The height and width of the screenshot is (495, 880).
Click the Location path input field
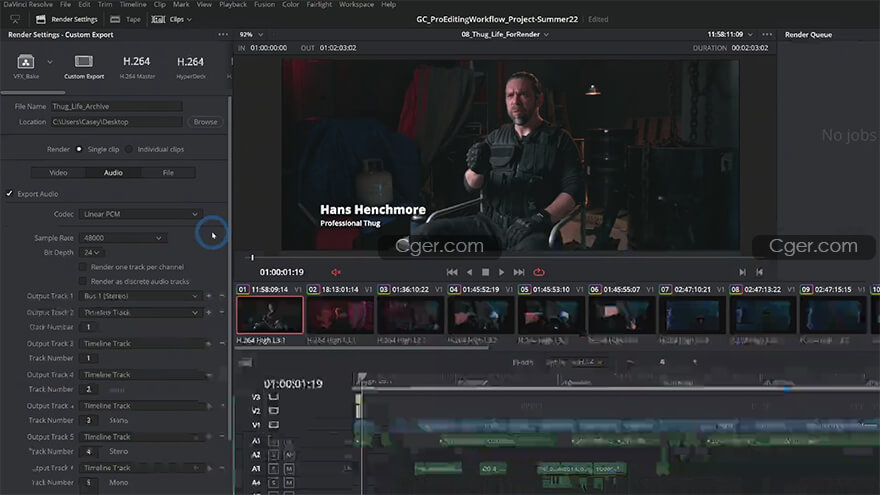[x=117, y=122]
